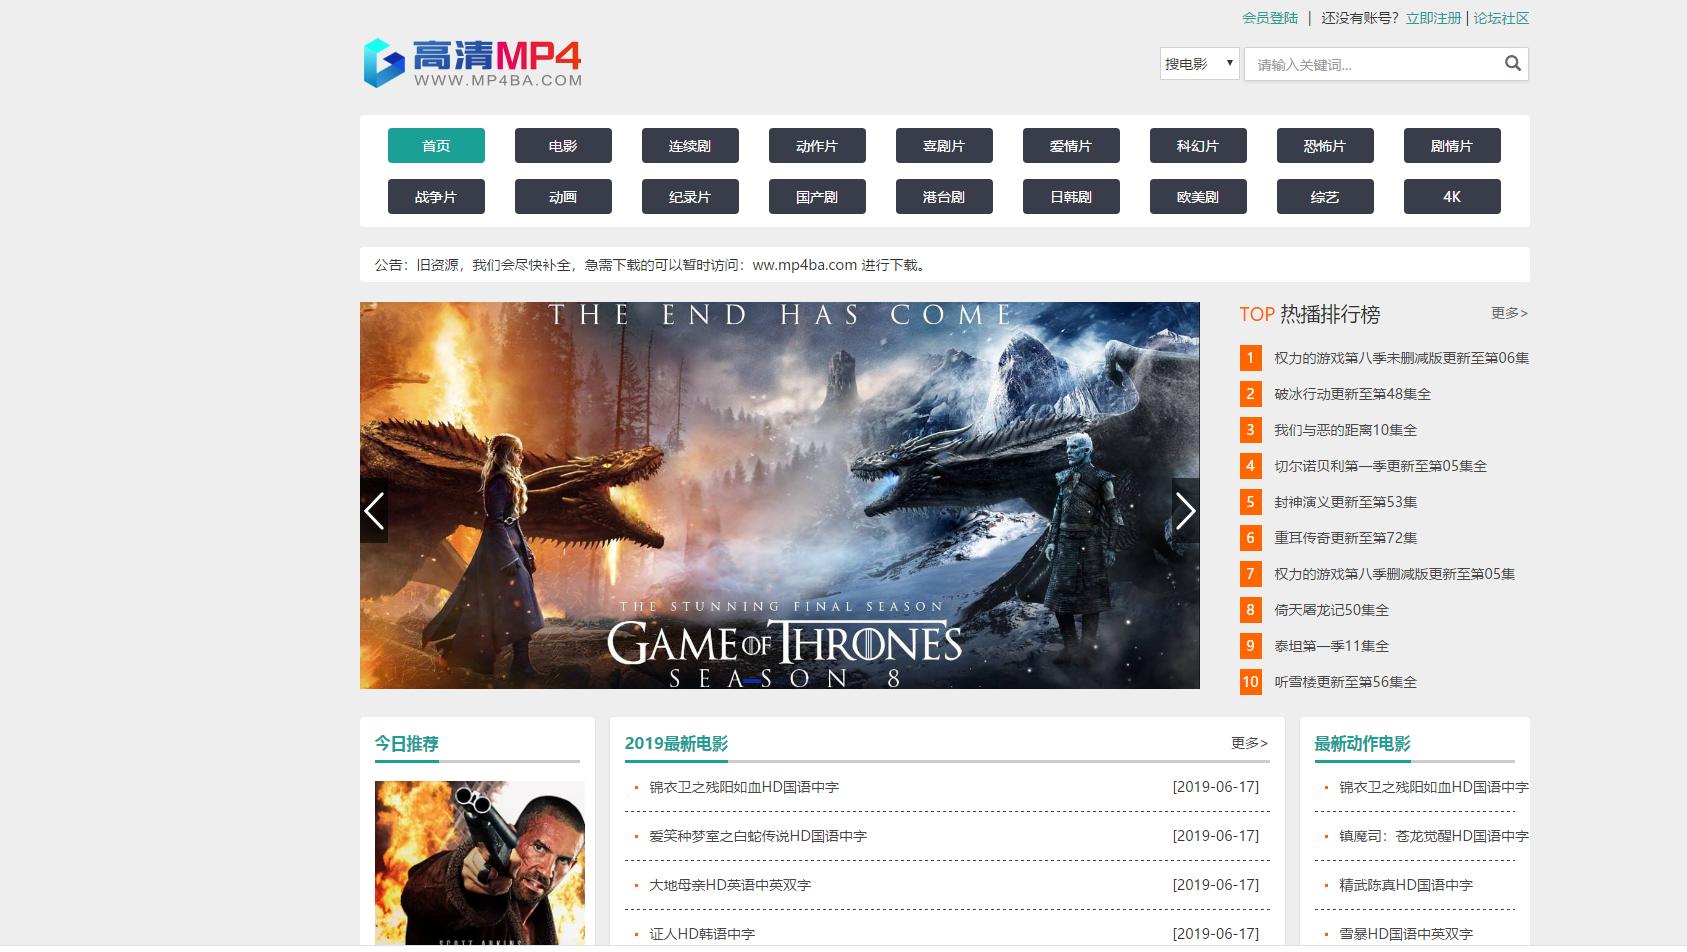Browse the 港台剧 category
This screenshot has height=952, width=1687.
click(944, 197)
